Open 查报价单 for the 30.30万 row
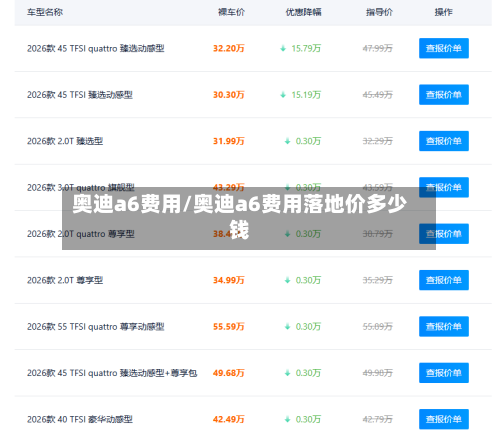 point(444,95)
